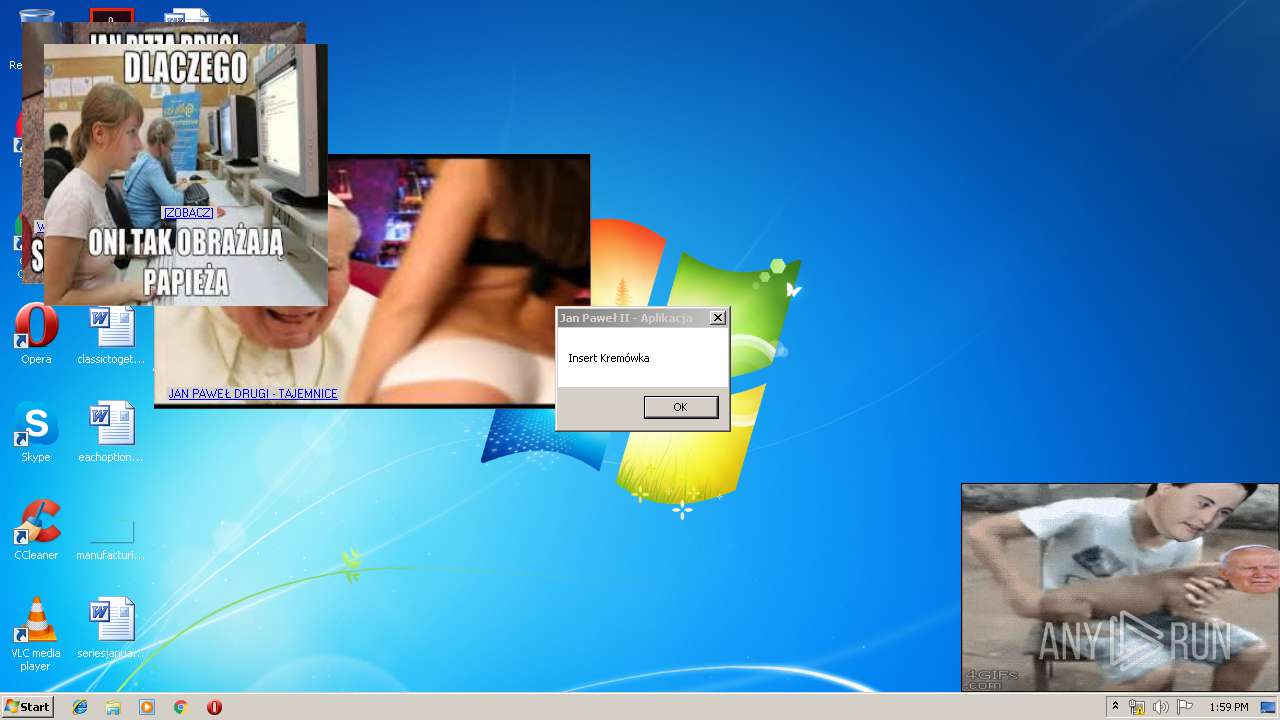Open the network tray icon
1280x720 pixels.
[1137, 707]
